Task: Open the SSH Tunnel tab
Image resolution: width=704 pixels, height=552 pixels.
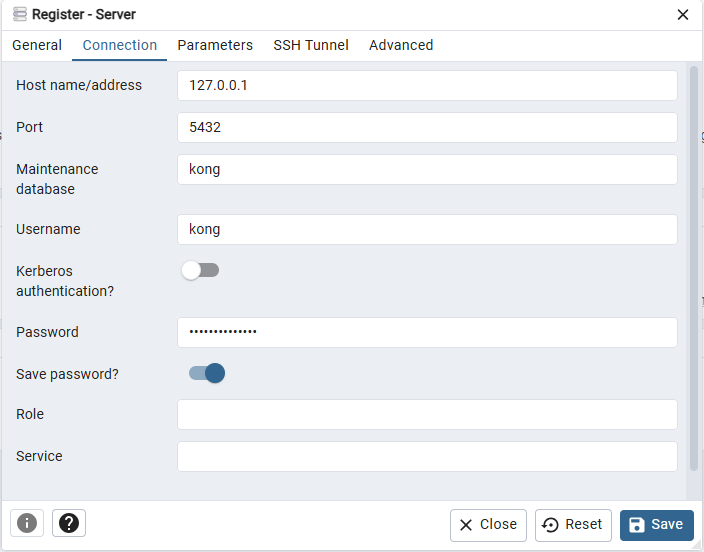Action: [x=311, y=45]
